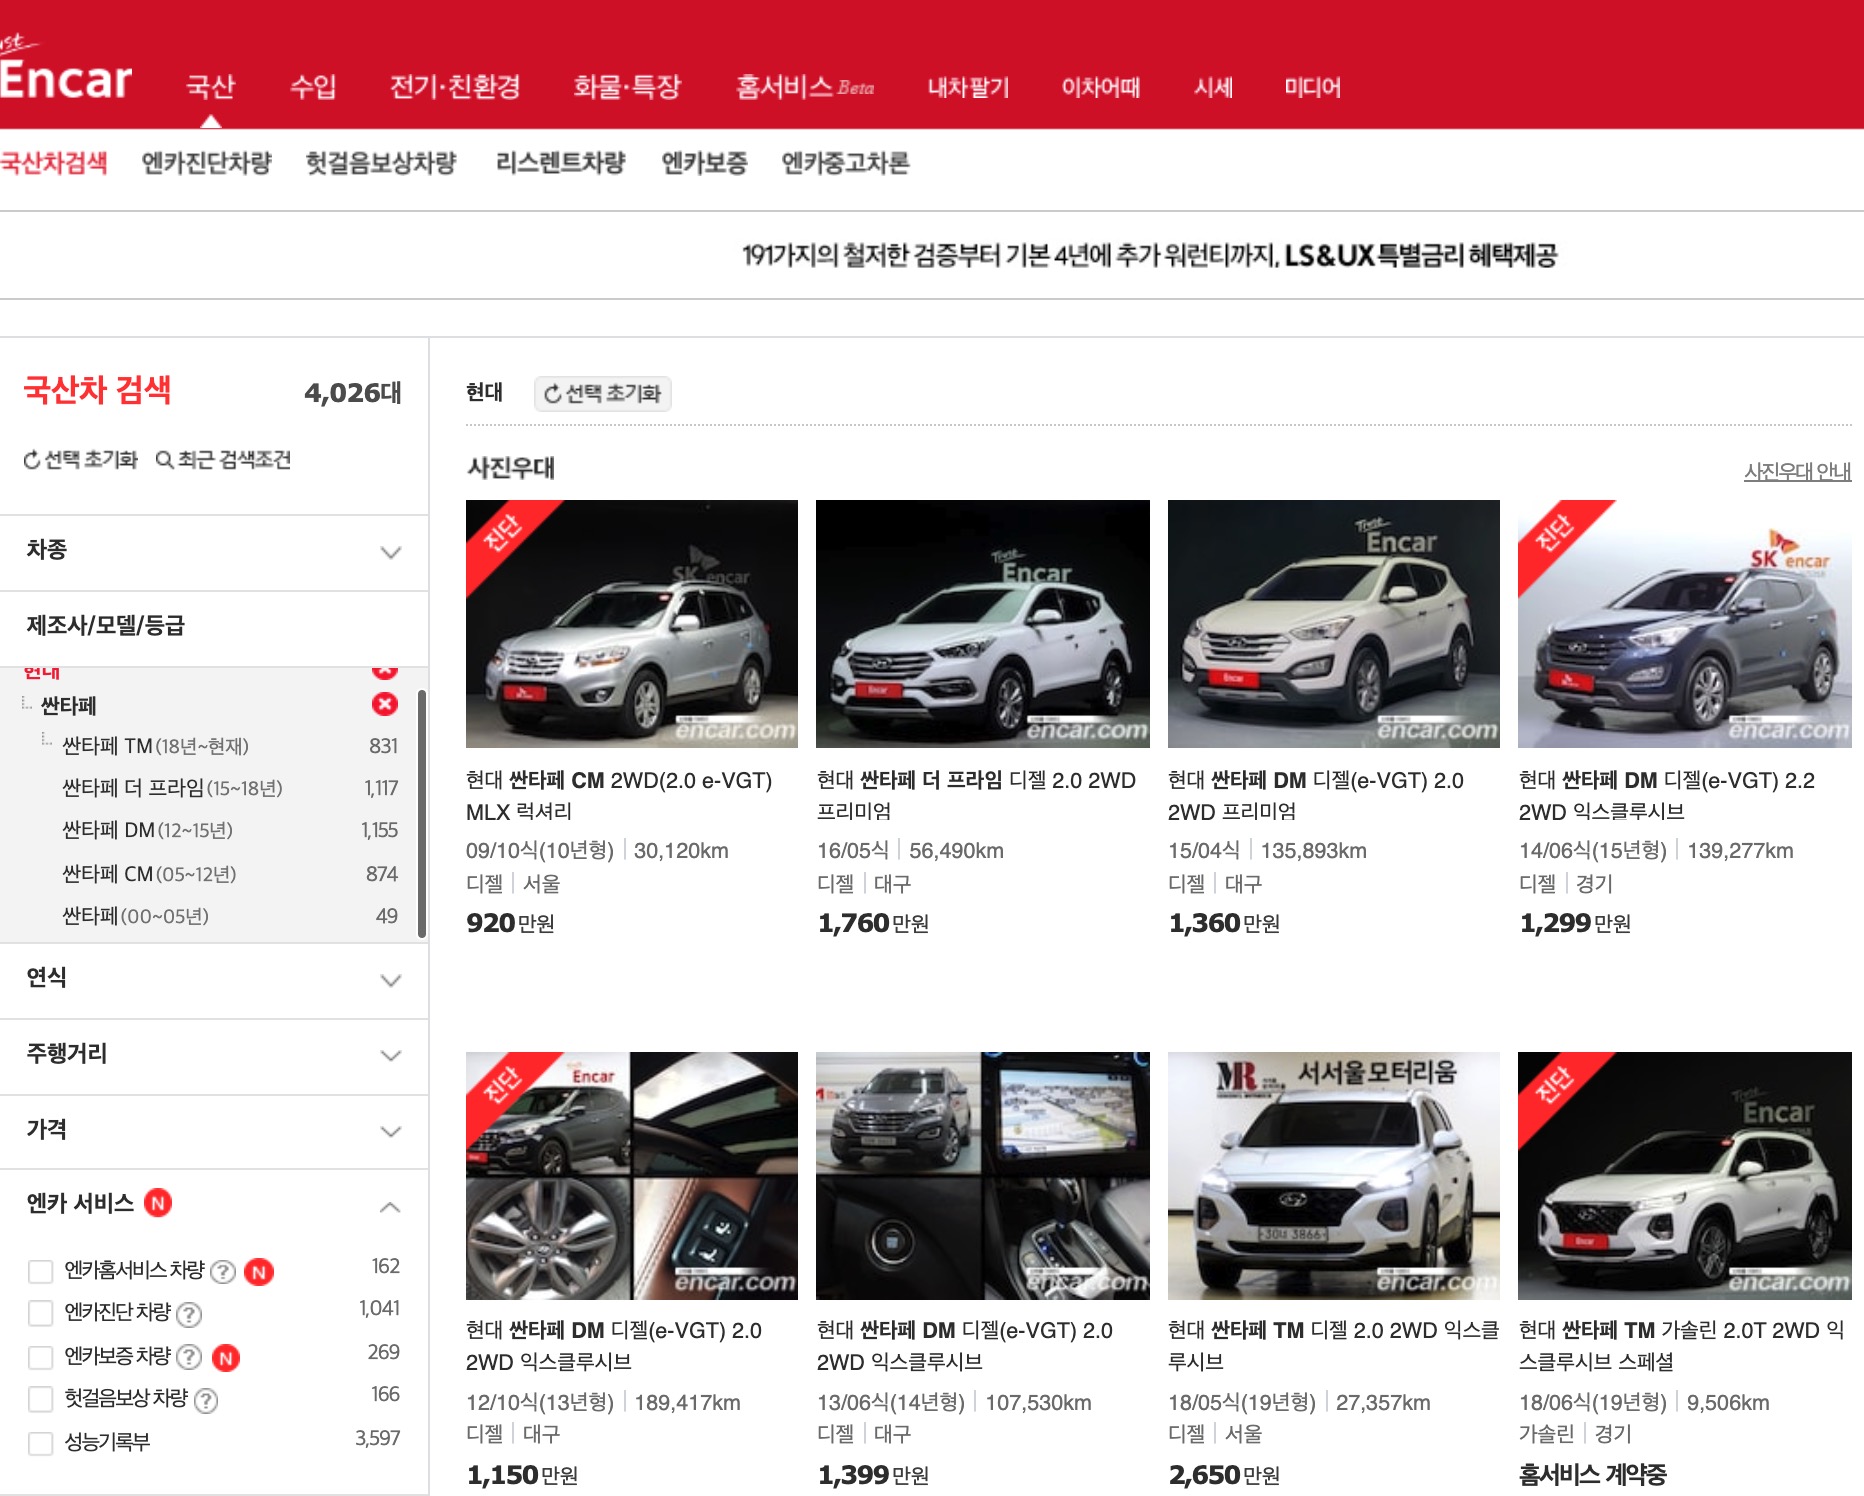The height and width of the screenshot is (1496, 1864).
Task: Open the 수입 top menu
Action: pyautogui.click(x=313, y=87)
